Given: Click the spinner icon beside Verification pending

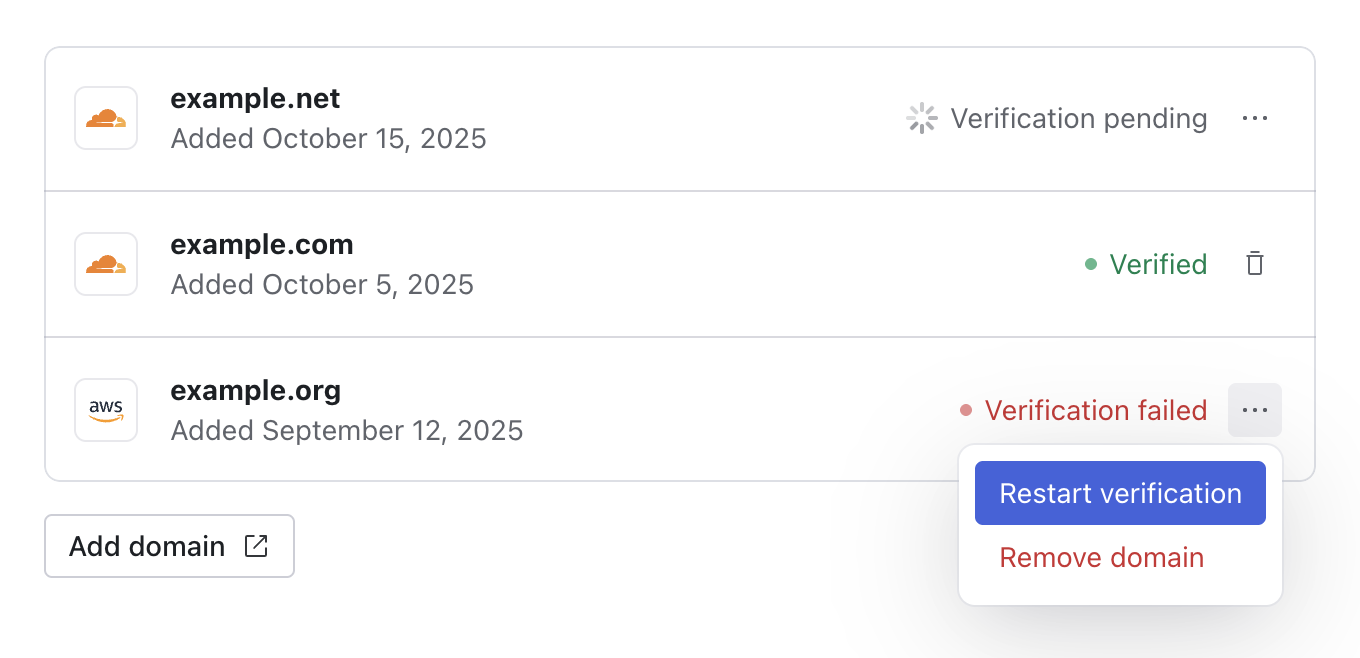Looking at the screenshot, I should (920, 117).
